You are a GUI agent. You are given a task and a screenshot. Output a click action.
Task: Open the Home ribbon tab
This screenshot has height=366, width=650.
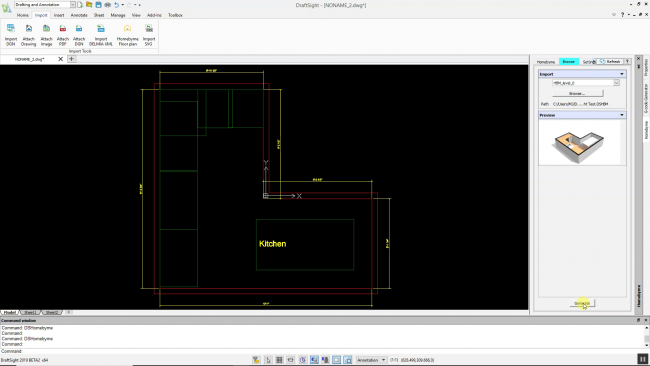tap(22, 15)
